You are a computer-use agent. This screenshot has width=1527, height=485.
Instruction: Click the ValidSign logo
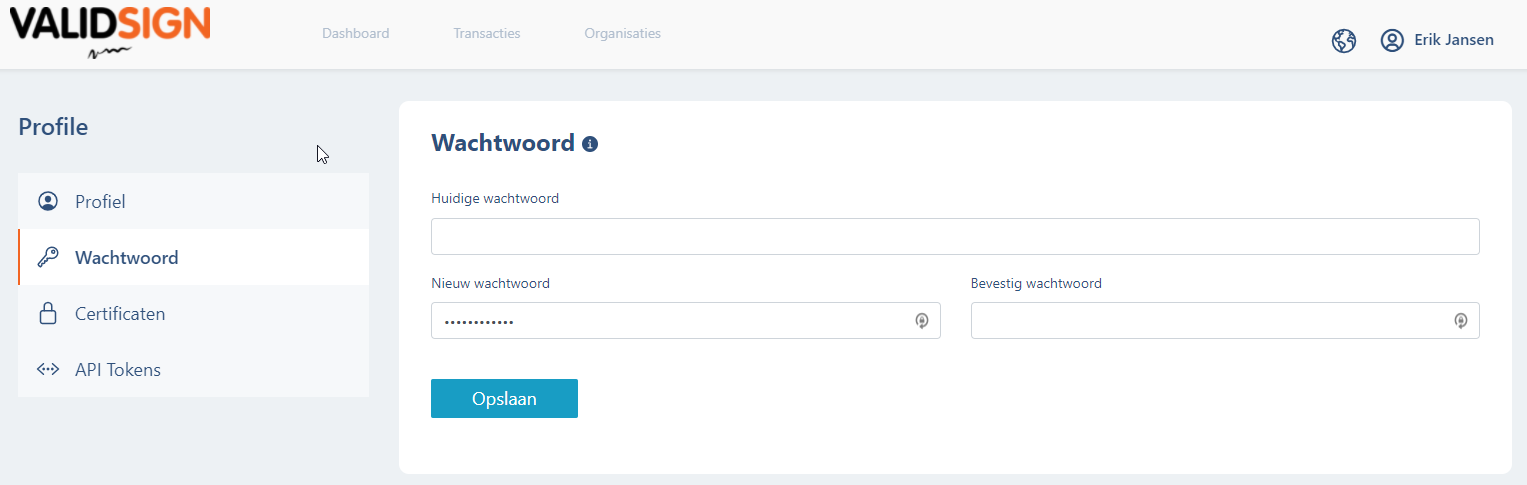tap(110, 32)
